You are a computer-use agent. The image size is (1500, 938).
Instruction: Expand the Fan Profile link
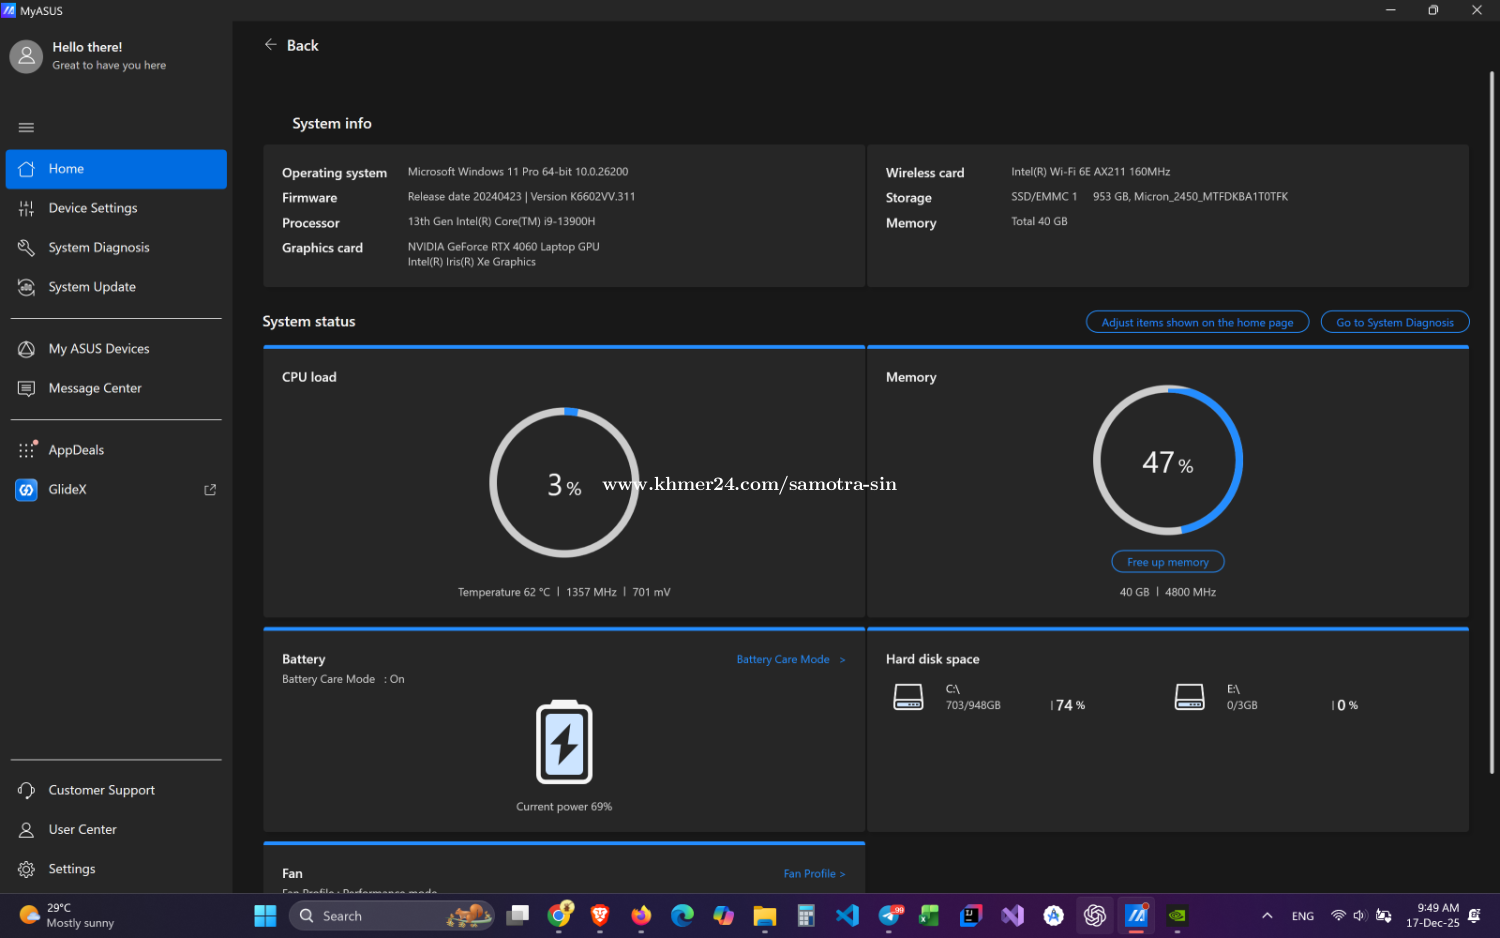coord(814,874)
